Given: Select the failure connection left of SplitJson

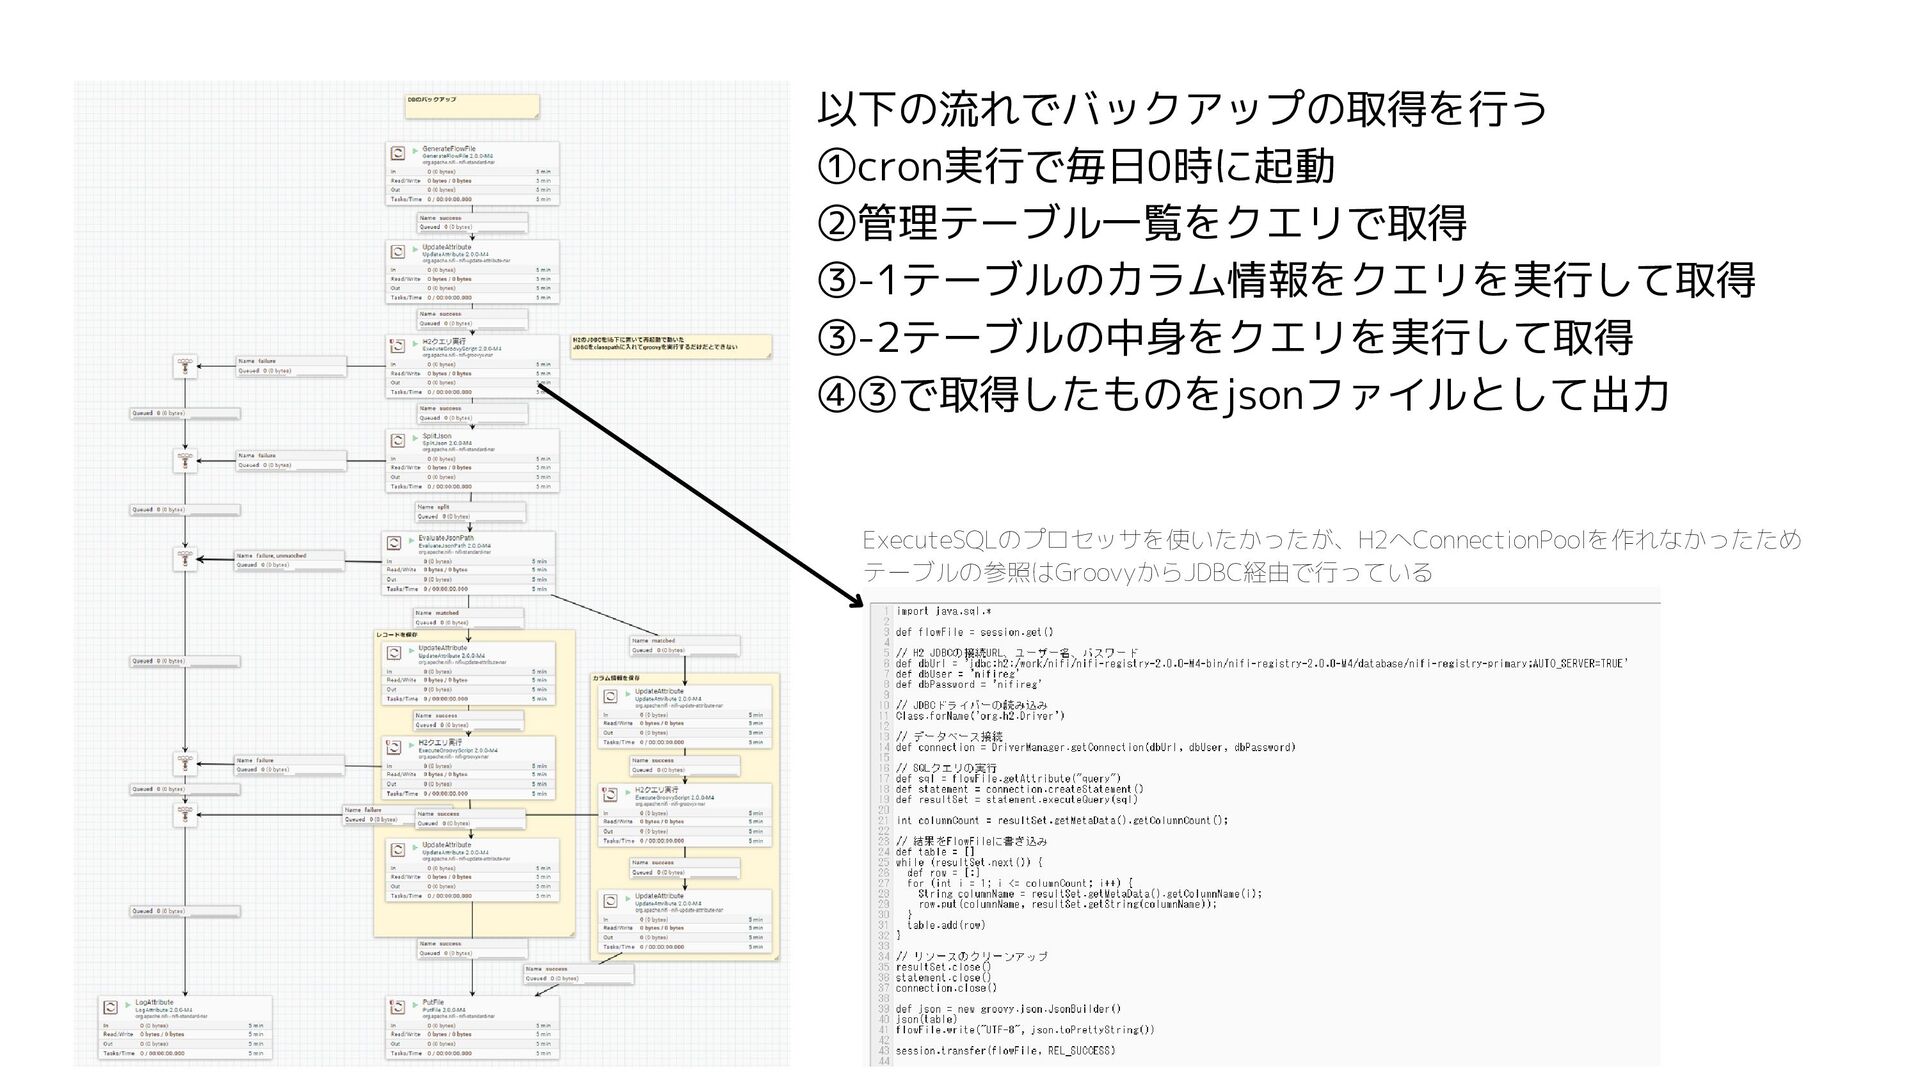Looking at the screenshot, I should 290,460.
